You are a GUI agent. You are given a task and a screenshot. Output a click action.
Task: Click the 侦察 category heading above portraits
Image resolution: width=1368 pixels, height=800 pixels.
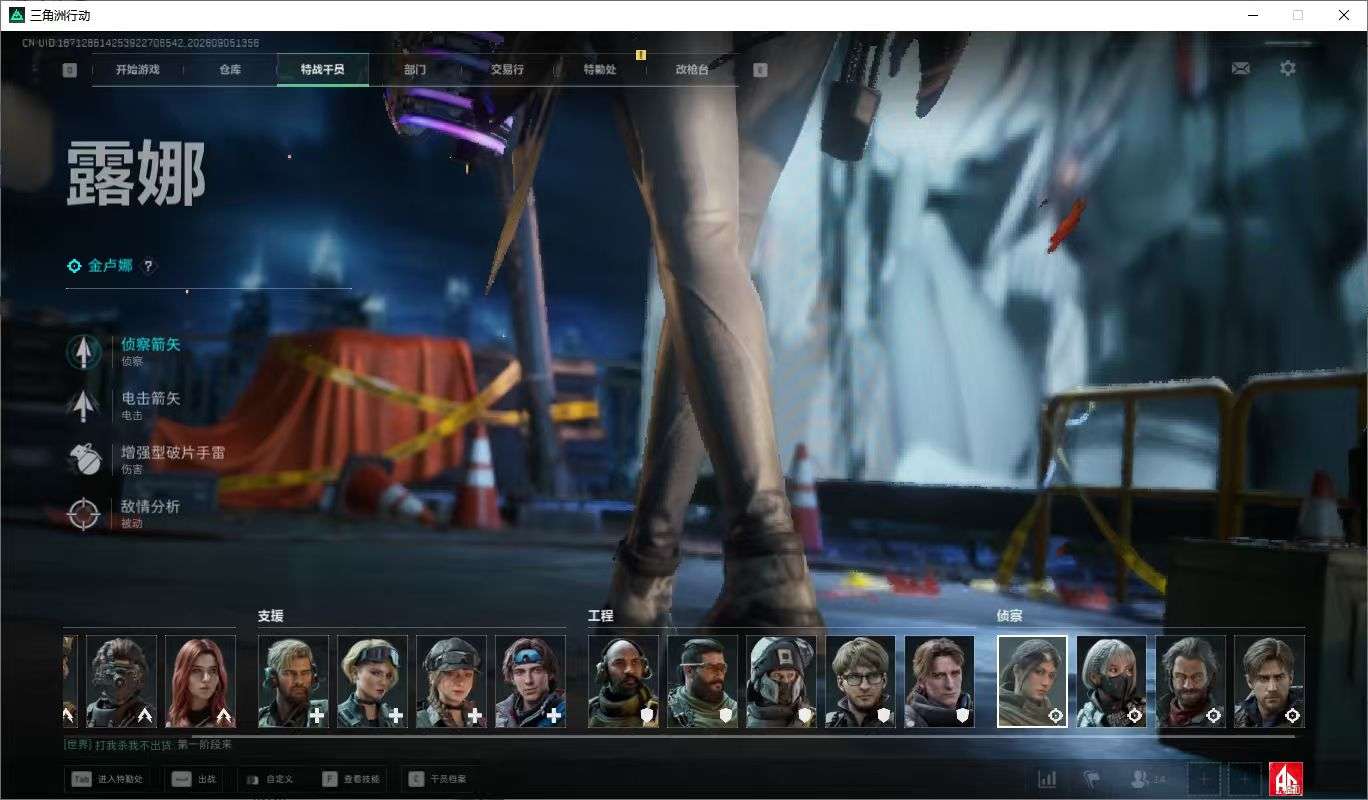(x=1009, y=616)
